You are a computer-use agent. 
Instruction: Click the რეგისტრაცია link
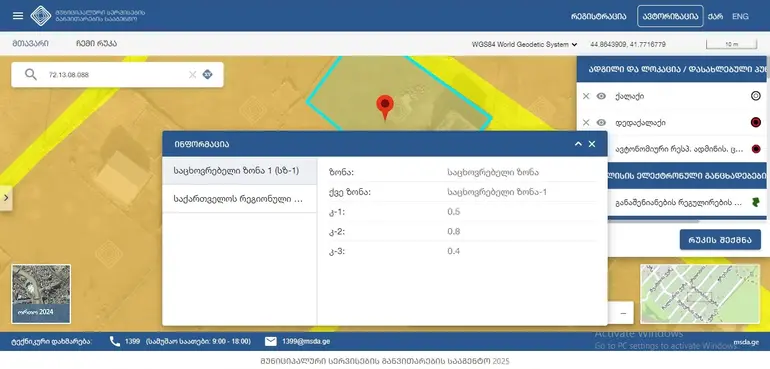point(599,16)
